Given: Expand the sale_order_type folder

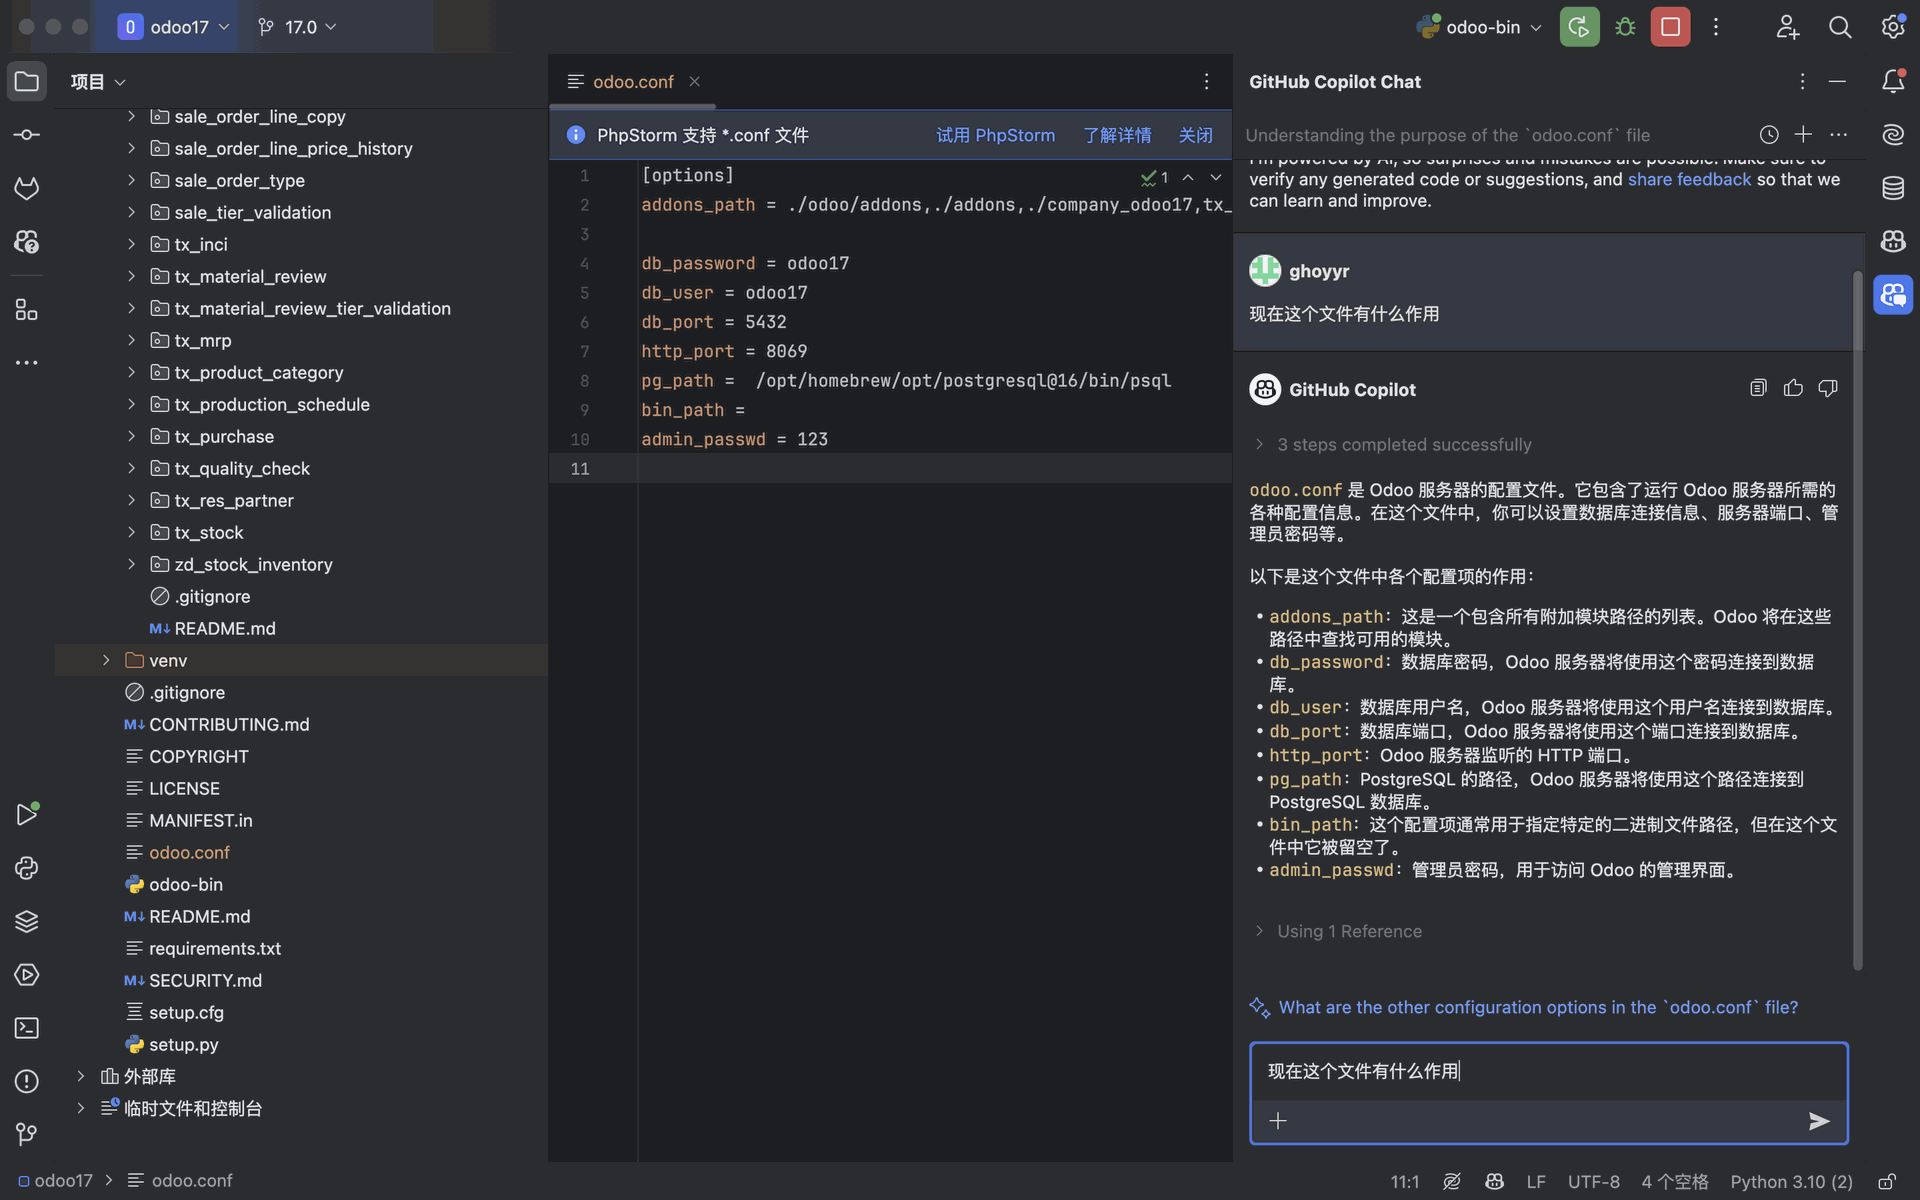Looking at the screenshot, I should point(131,180).
